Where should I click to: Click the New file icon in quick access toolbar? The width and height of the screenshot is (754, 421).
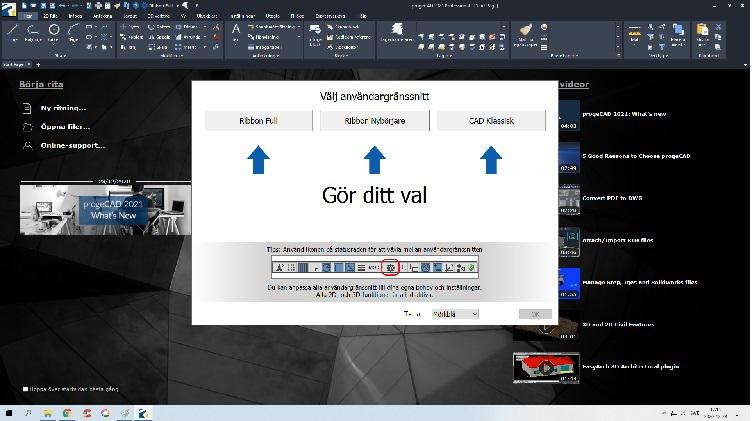tap(24, 6)
